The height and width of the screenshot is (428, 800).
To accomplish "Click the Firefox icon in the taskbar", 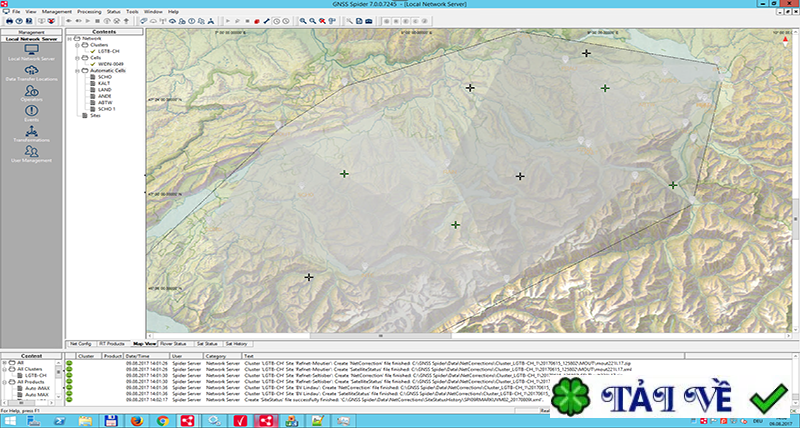I will pos(136,420).
